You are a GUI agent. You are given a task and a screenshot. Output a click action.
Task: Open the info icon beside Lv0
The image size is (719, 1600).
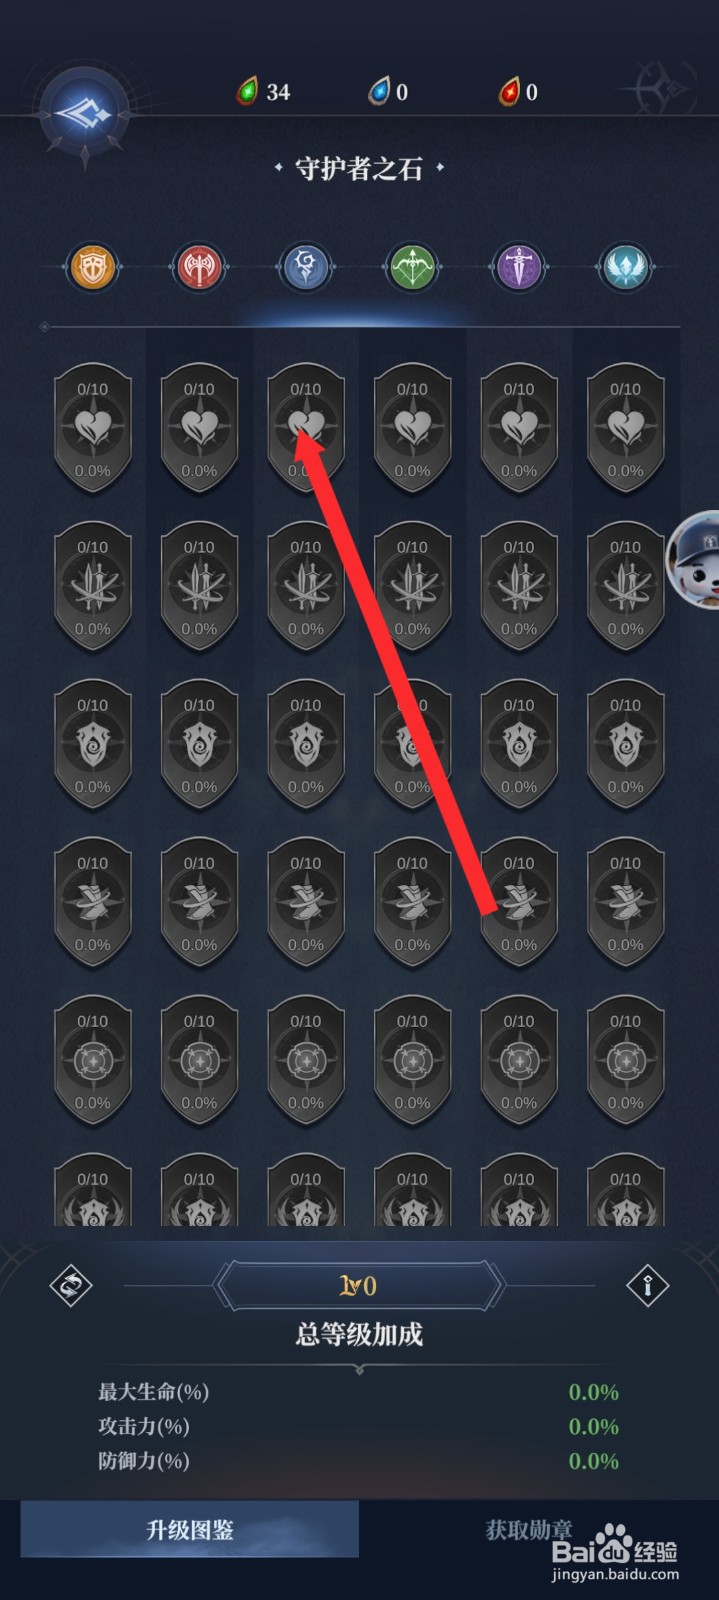647,1286
